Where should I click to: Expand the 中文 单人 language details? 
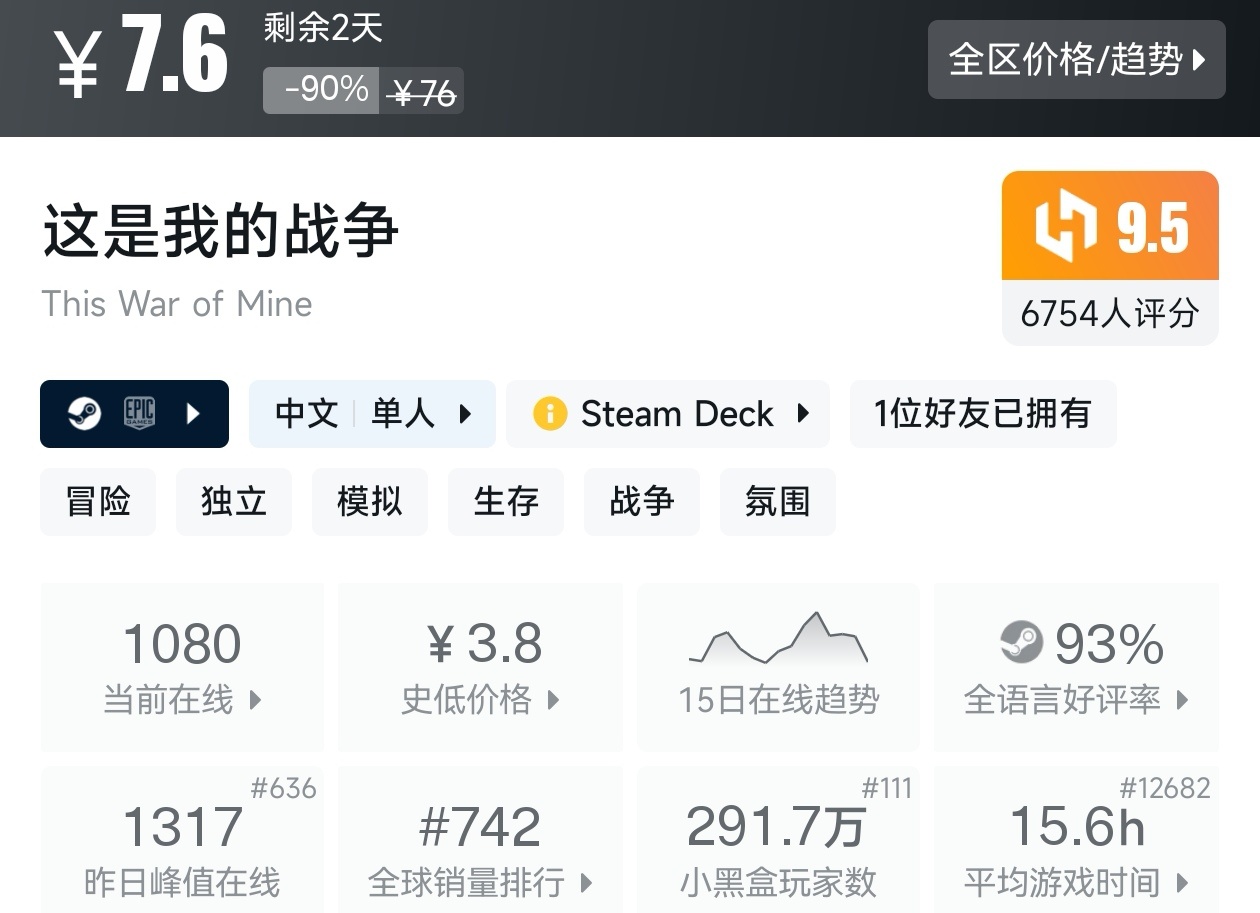click(372, 414)
